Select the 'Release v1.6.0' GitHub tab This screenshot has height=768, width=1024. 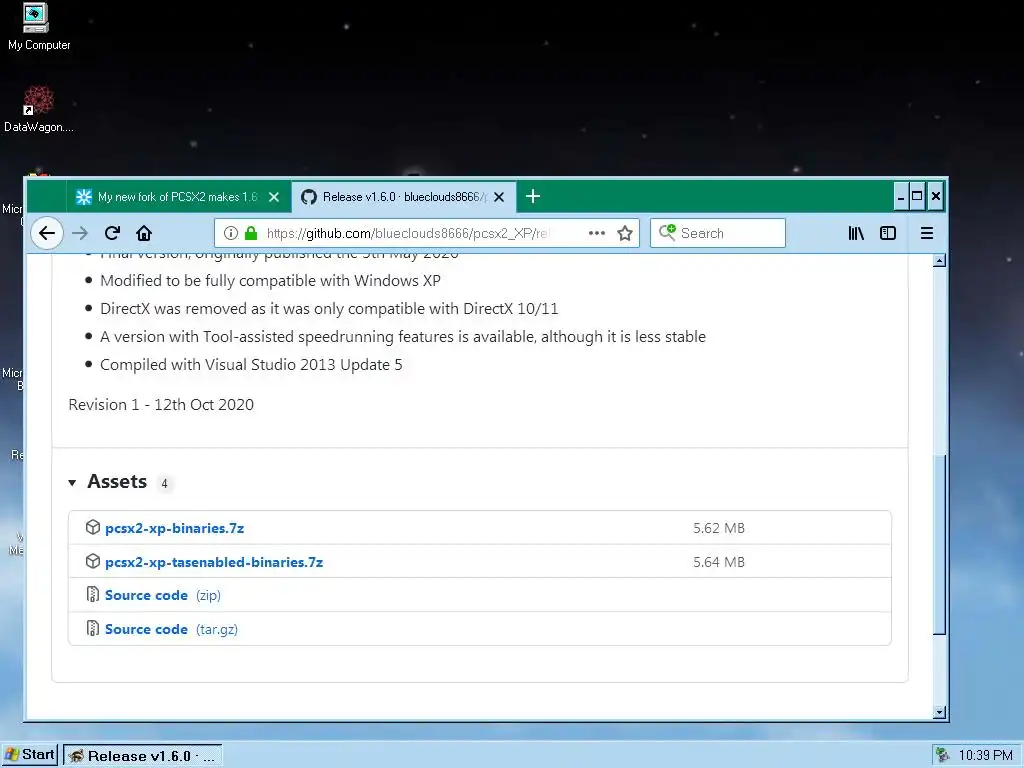pyautogui.click(x=404, y=197)
